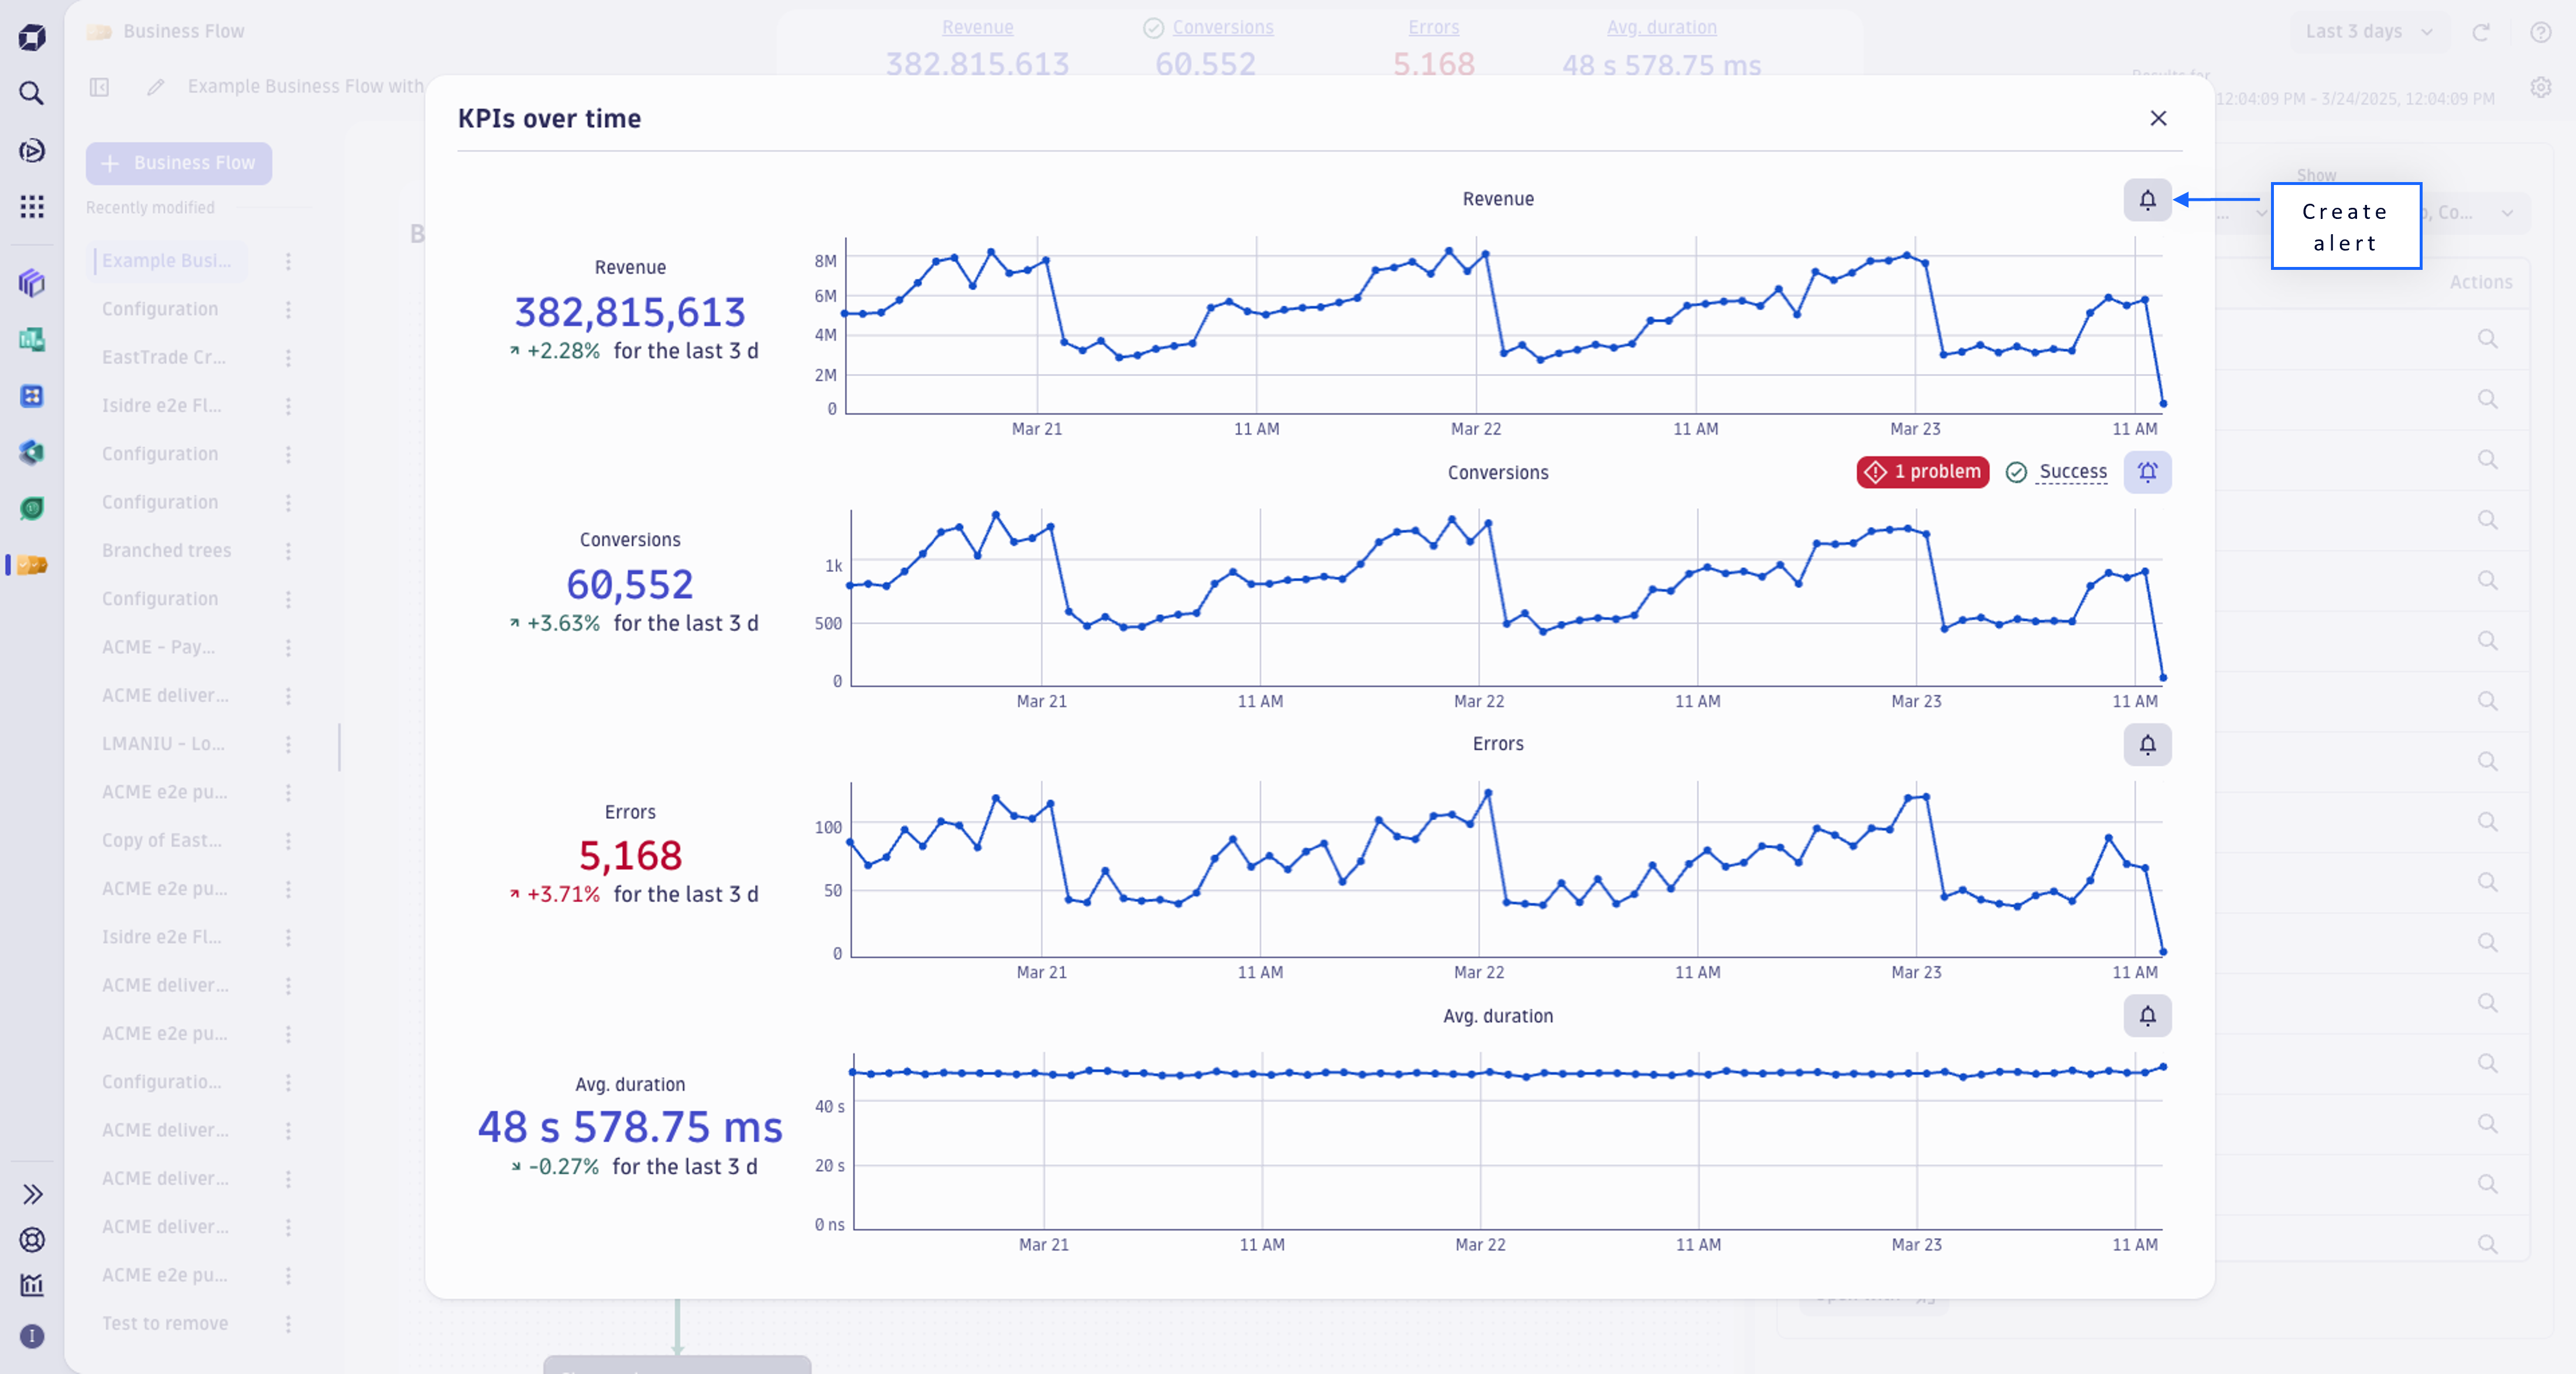Expand the sidebar with double chevron icon
The image size is (2576, 1374).
click(32, 1194)
